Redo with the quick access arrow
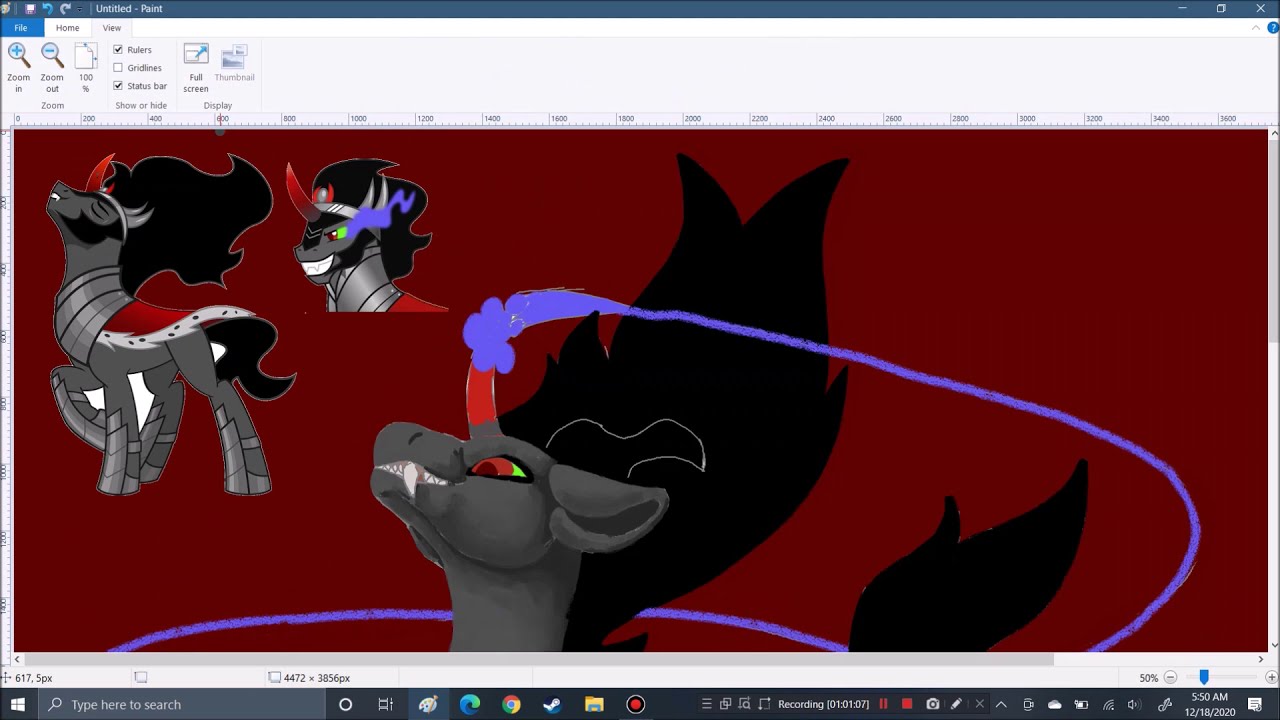1280x720 pixels. point(65,8)
